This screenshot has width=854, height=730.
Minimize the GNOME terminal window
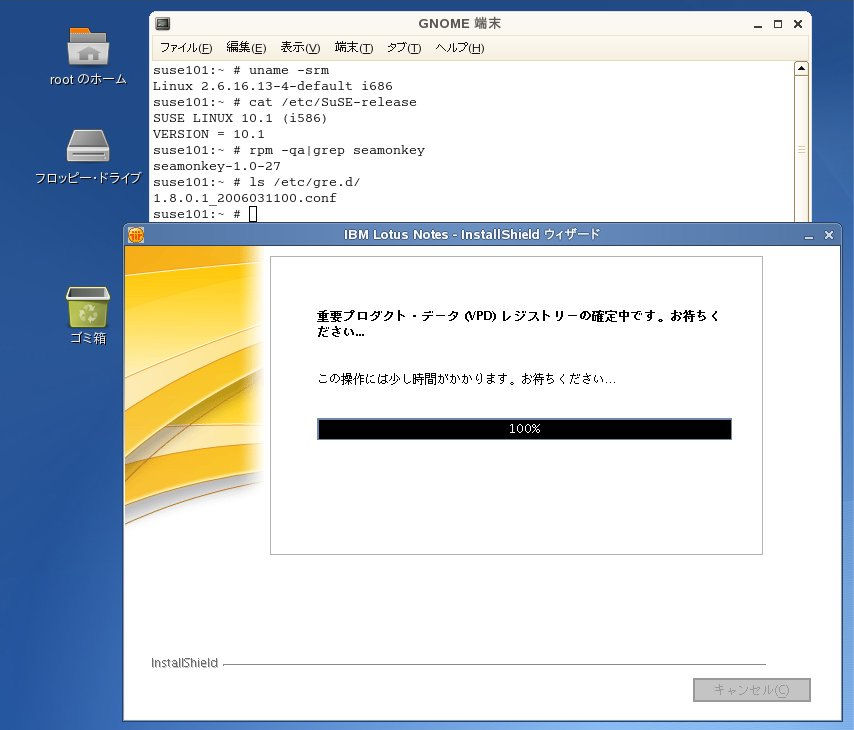(x=758, y=25)
